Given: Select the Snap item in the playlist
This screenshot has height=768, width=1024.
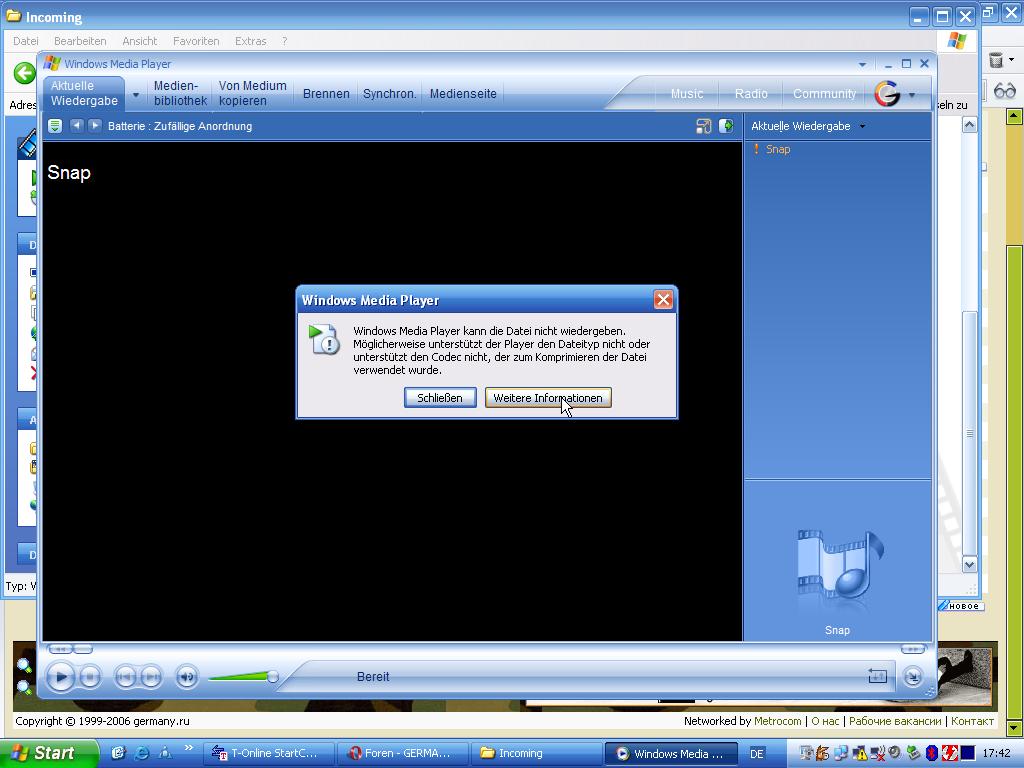Looking at the screenshot, I should click(777, 149).
